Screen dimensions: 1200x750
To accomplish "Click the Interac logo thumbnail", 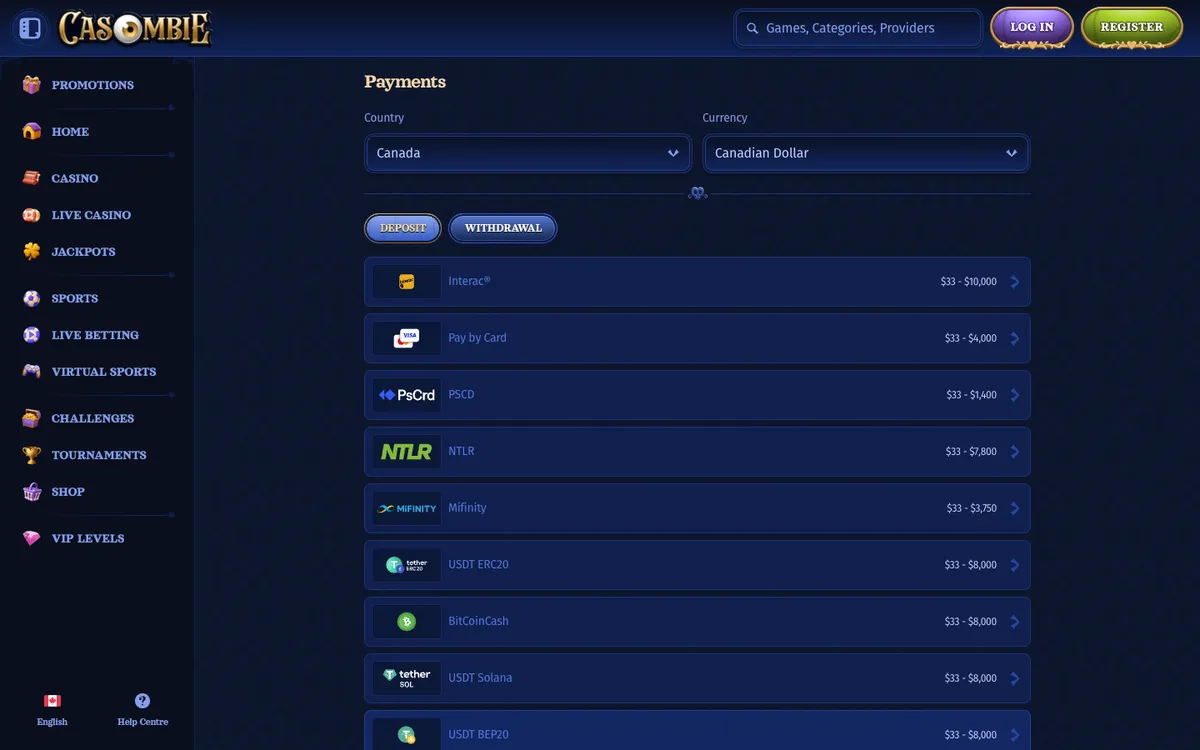I will [407, 282].
